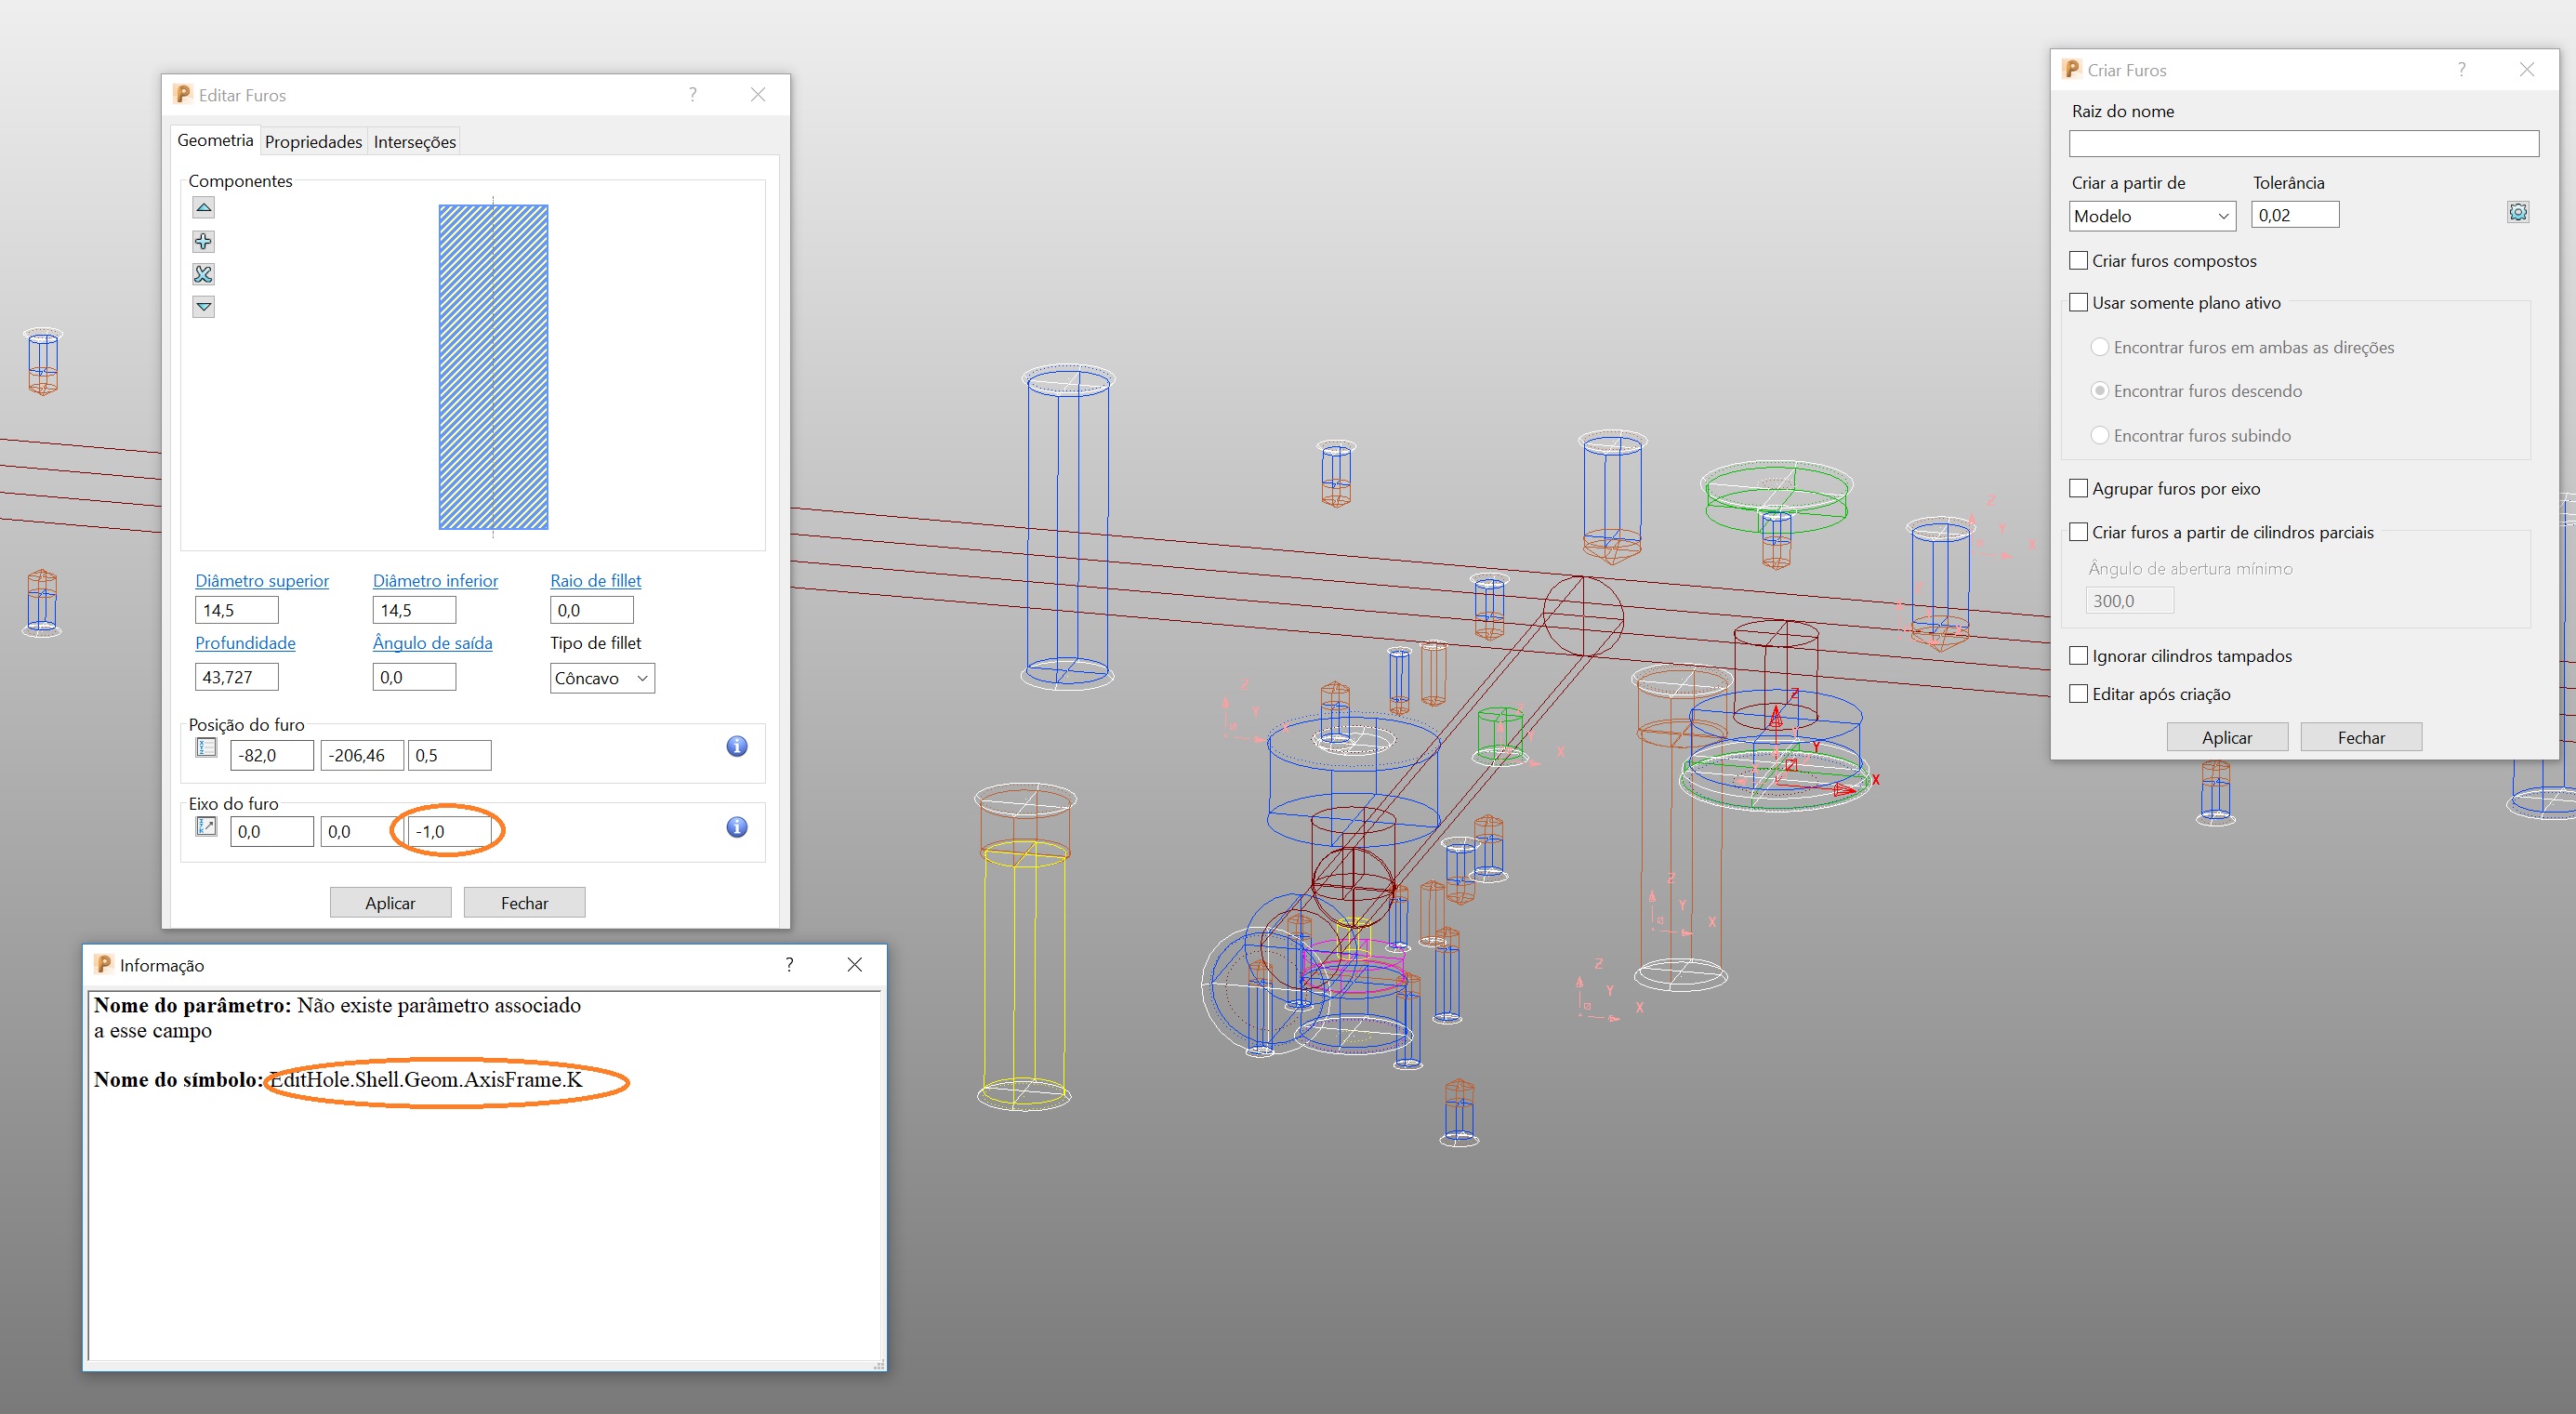2576x1414 pixels.
Task: Open Tipo de fillet Côncavo dropdown
Action: tap(602, 678)
